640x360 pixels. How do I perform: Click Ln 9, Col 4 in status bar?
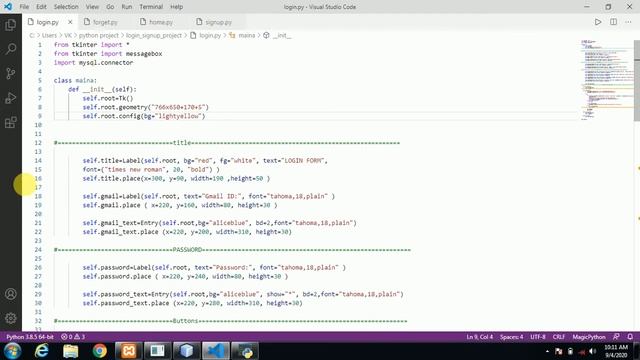tap(480, 337)
